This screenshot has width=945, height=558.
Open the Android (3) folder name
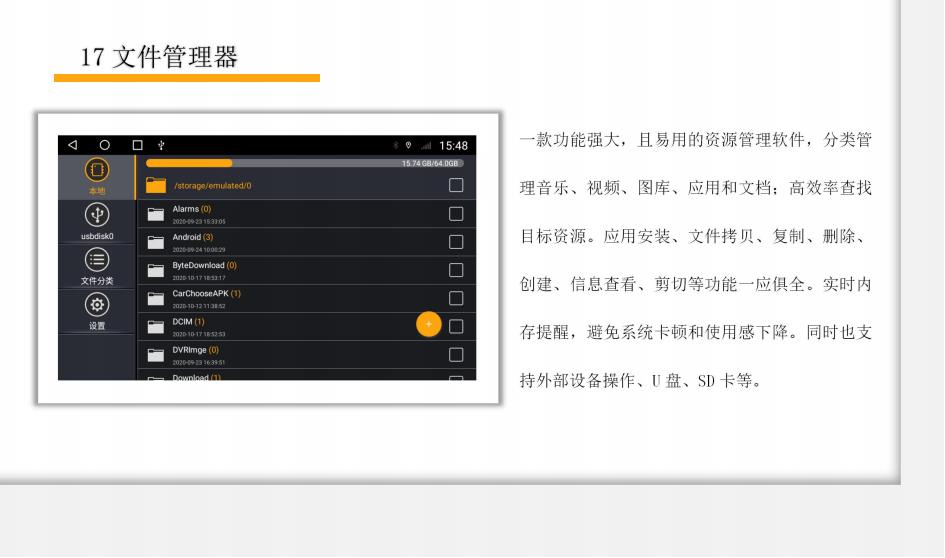click(x=193, y=237)
